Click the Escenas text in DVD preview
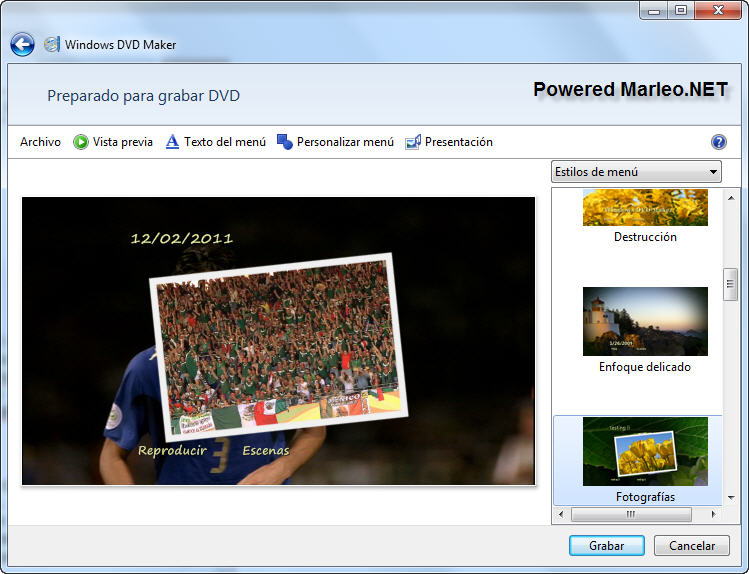This screenshot has height=574, width=749. [x=266, y=450]
